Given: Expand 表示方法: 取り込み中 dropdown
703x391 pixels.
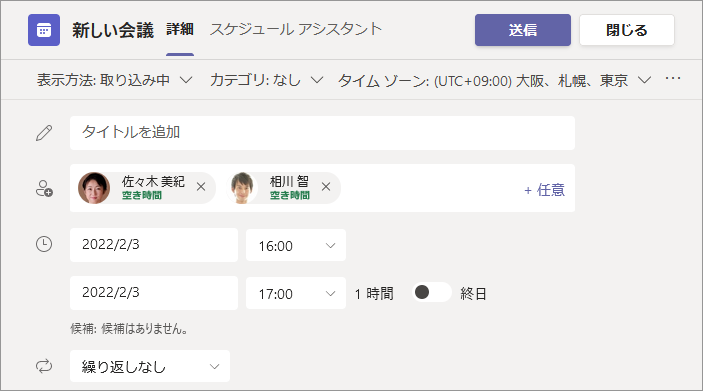Looking at the screenshot, I should (x=115, y=80).
